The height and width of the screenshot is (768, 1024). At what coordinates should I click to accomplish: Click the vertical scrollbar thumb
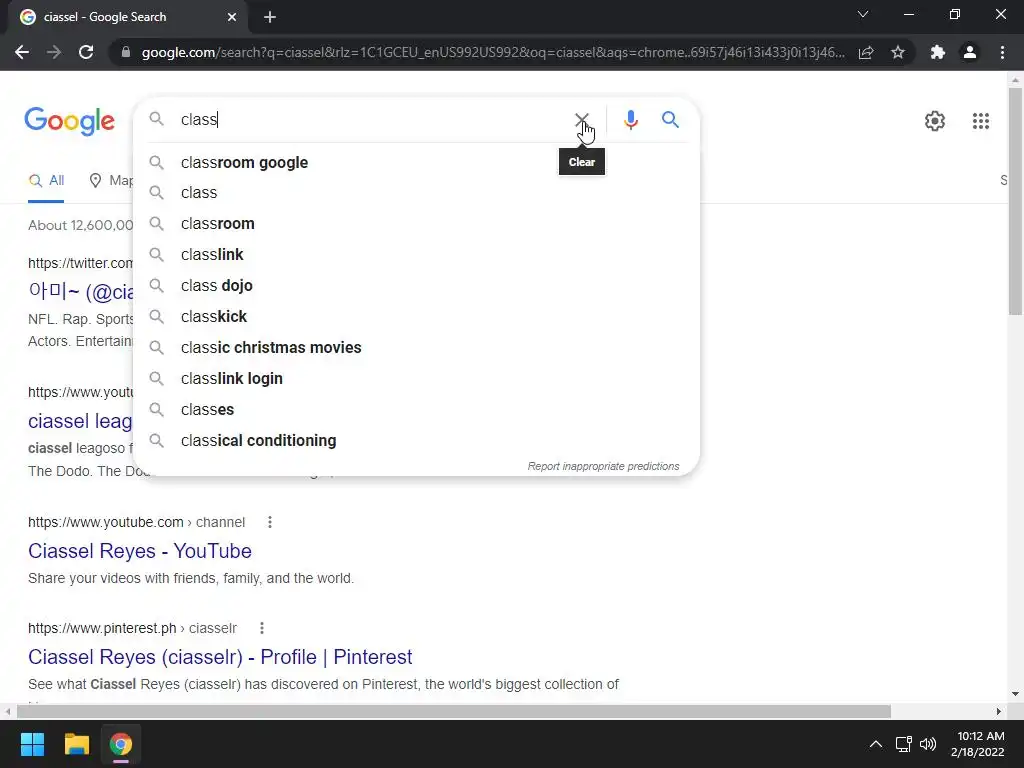click(x=1015, y=201)
